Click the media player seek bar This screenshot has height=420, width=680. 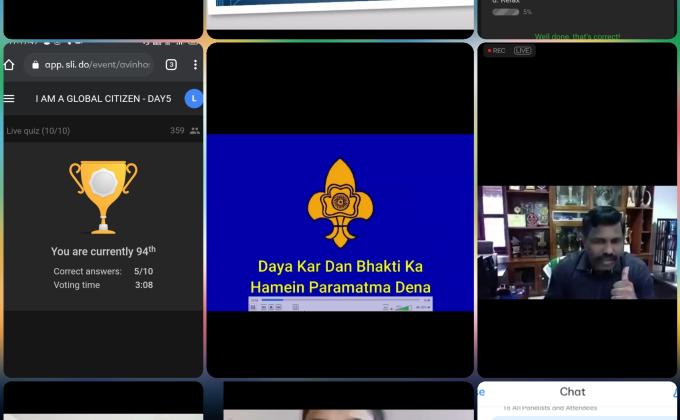(340, 300)
